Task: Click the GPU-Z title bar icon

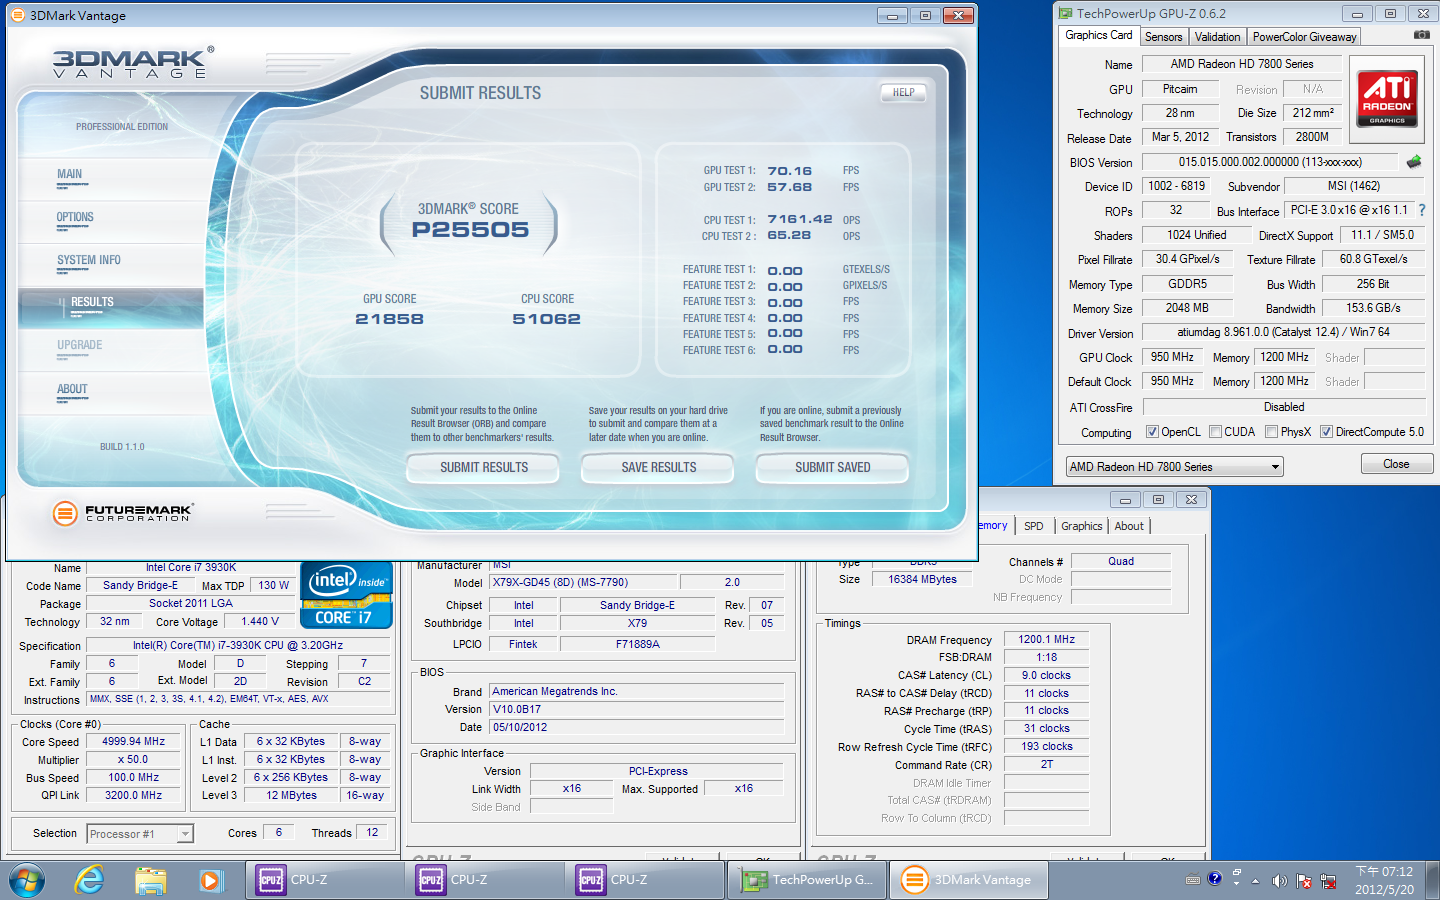Action: point(1066,13)
